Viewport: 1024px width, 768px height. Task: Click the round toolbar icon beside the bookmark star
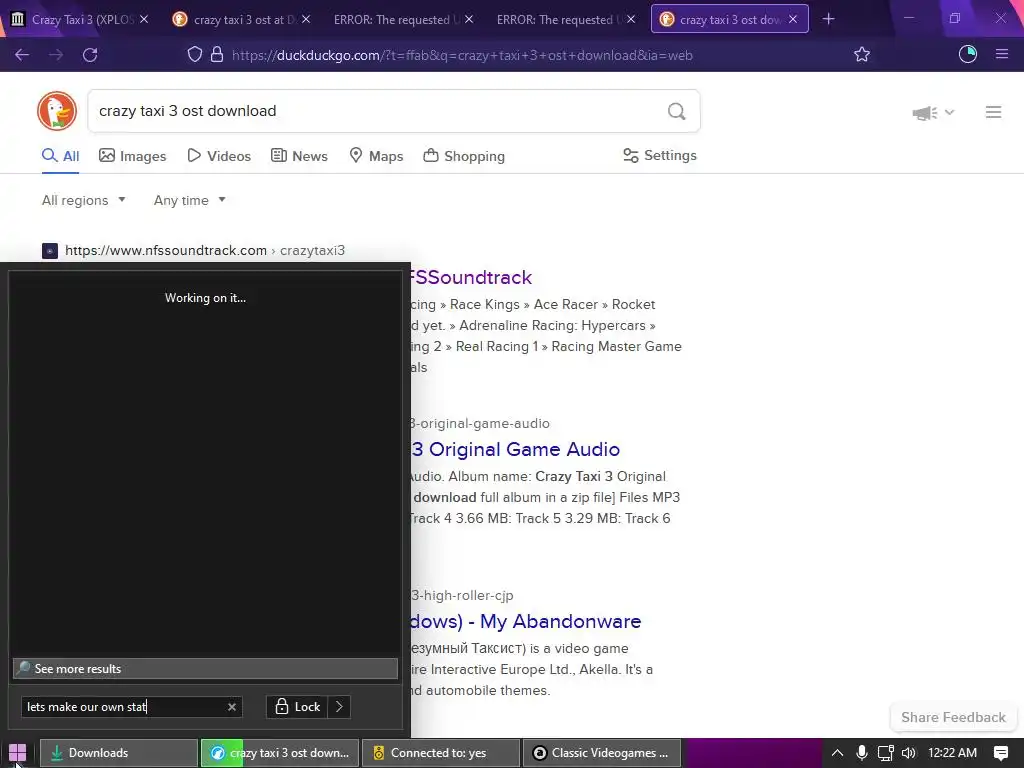968,55
